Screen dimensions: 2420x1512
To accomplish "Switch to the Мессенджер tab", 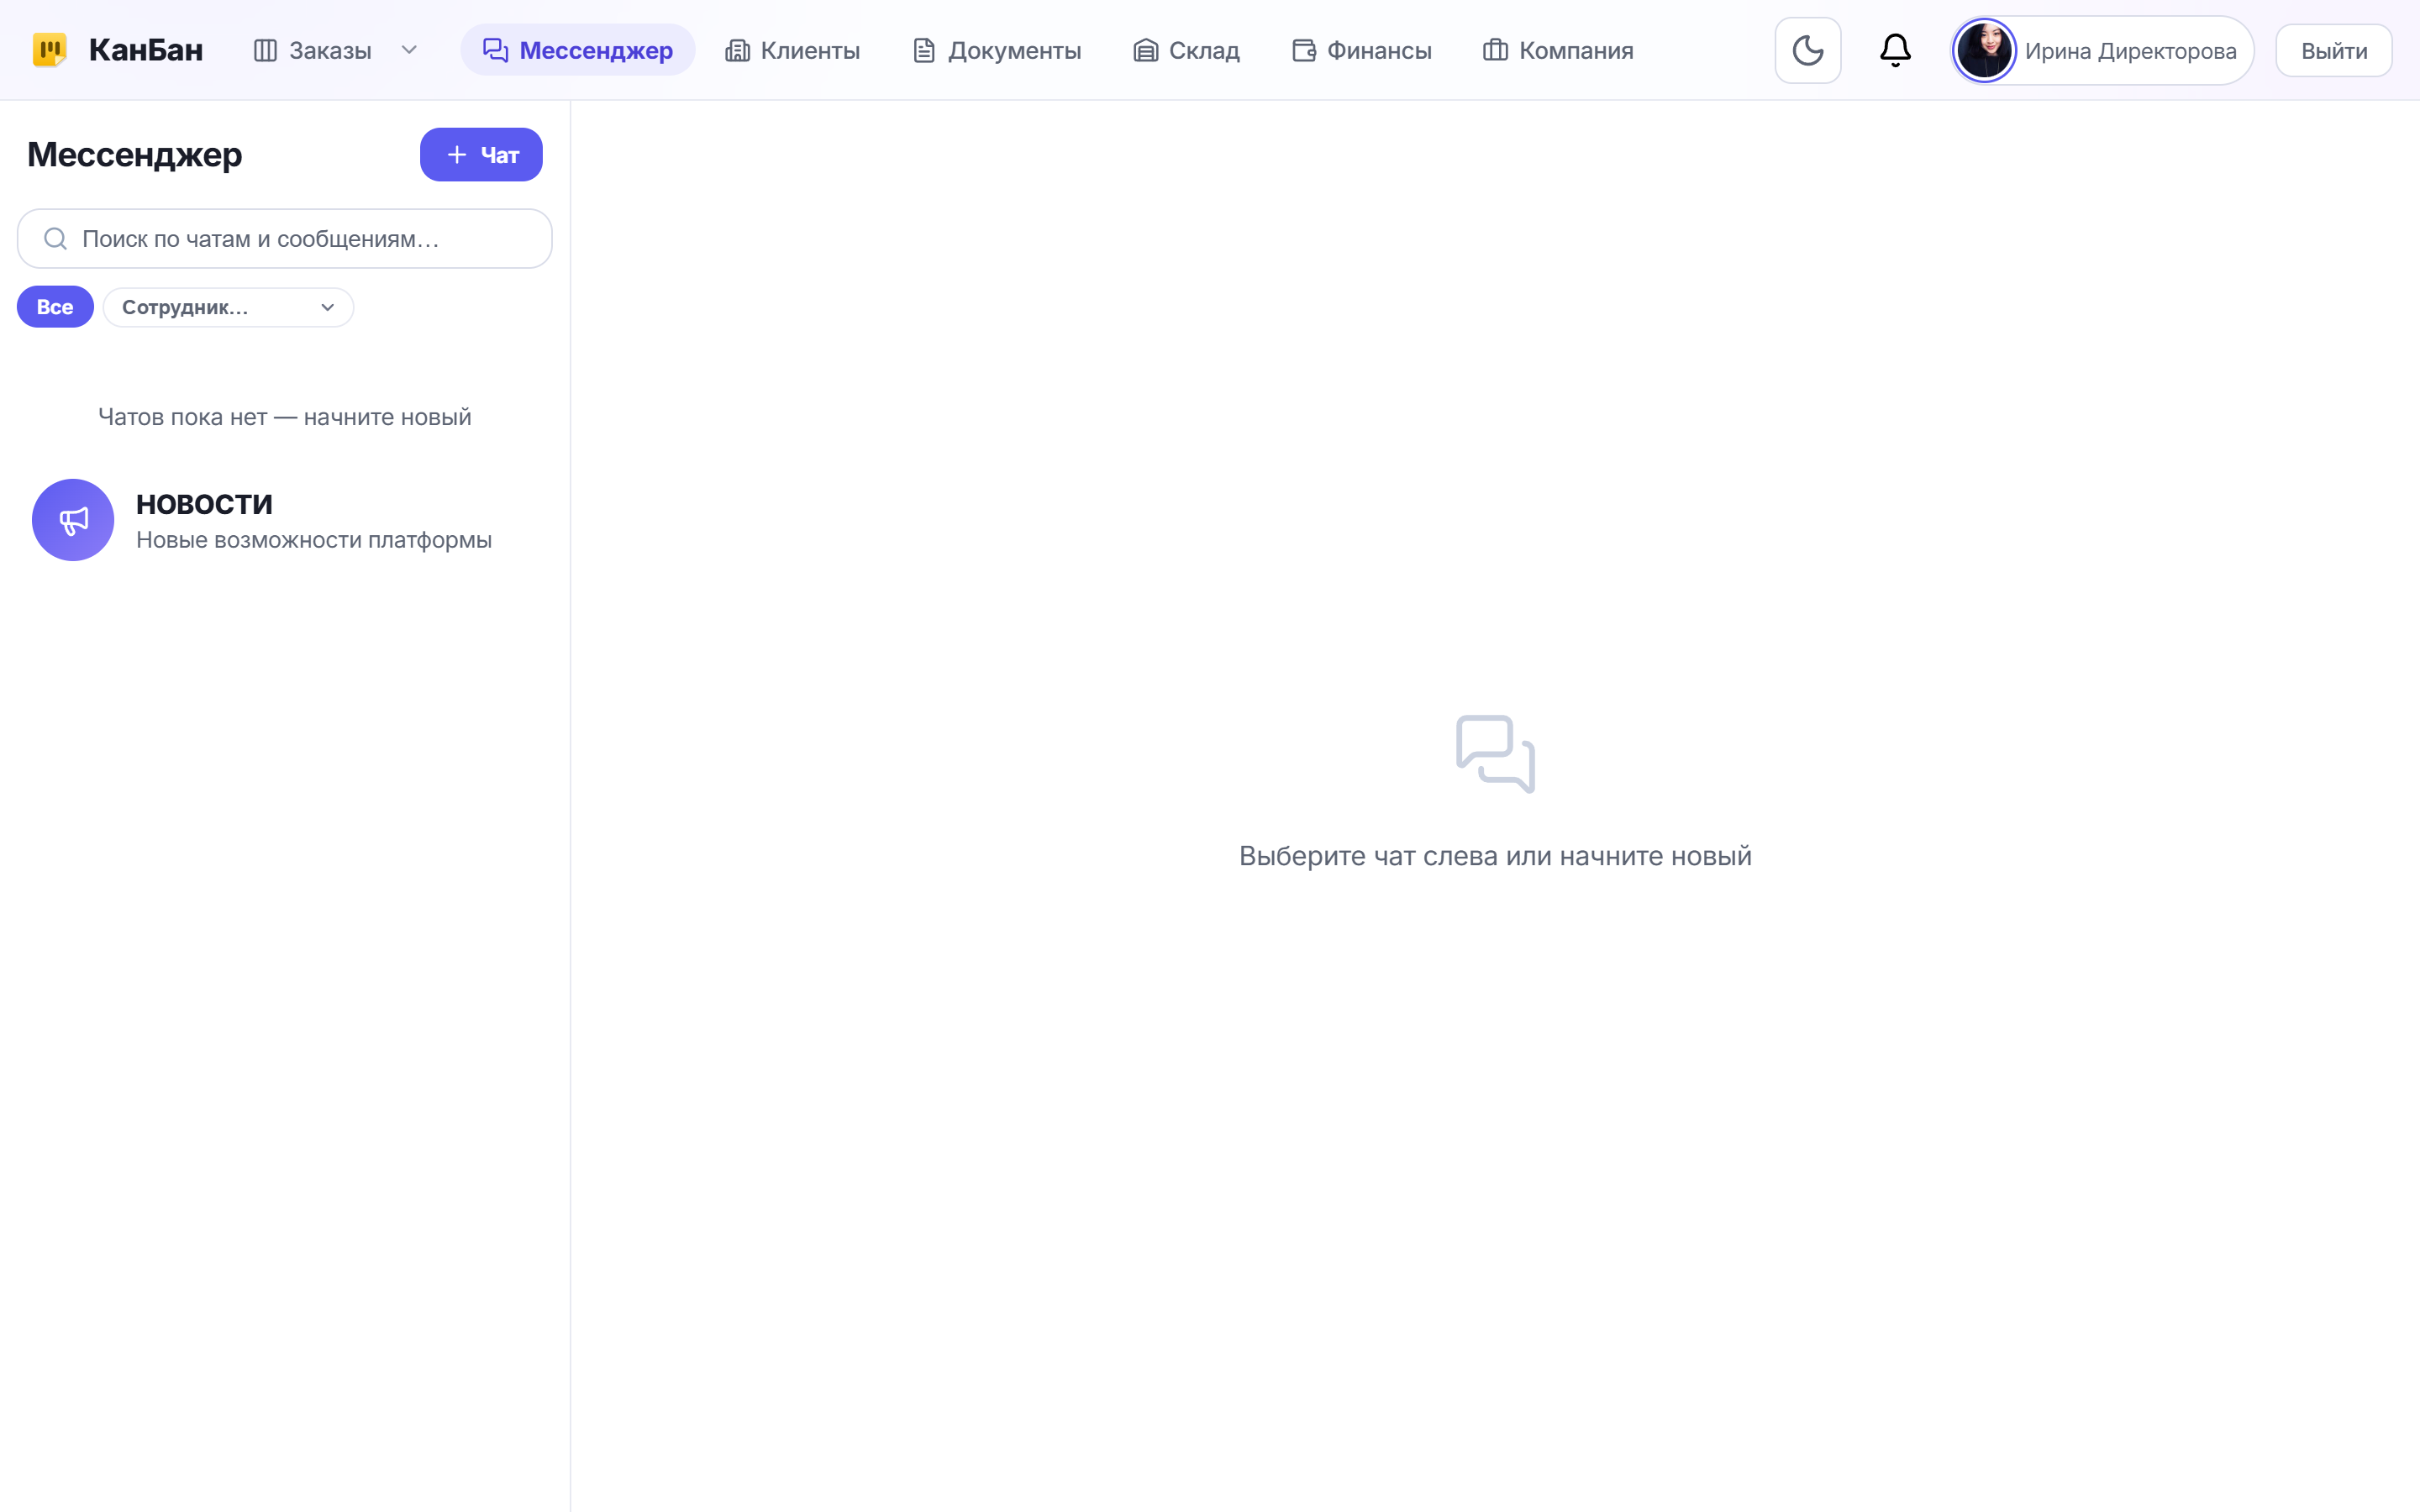I will click(x=578, y=50).
